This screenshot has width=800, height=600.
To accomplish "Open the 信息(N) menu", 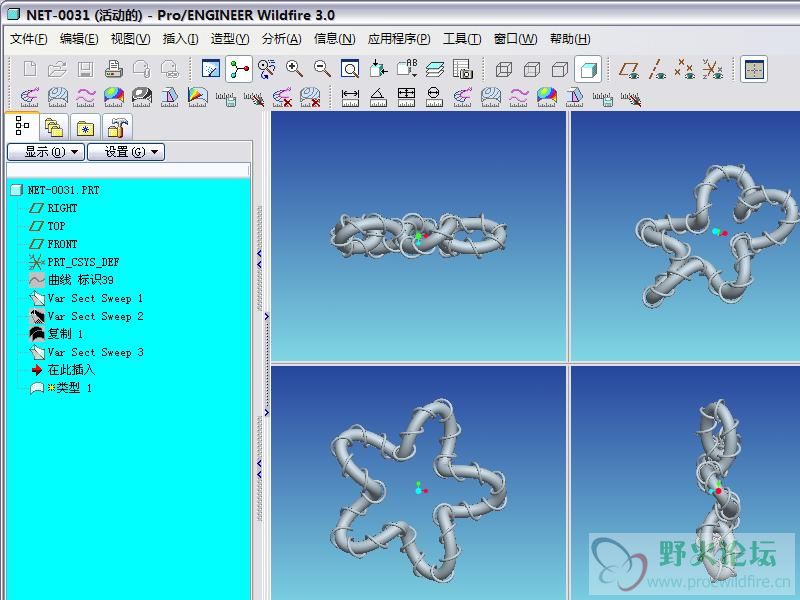I will [x=335, y=39].
